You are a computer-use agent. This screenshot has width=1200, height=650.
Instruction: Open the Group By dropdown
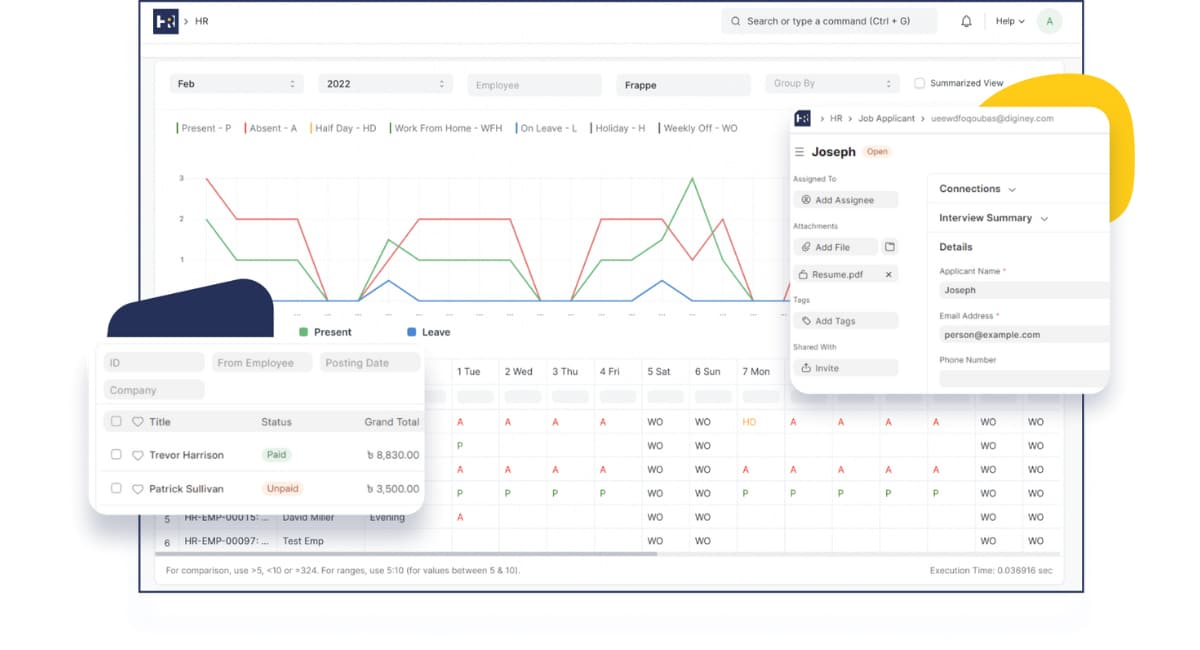[x=831, y=85]
